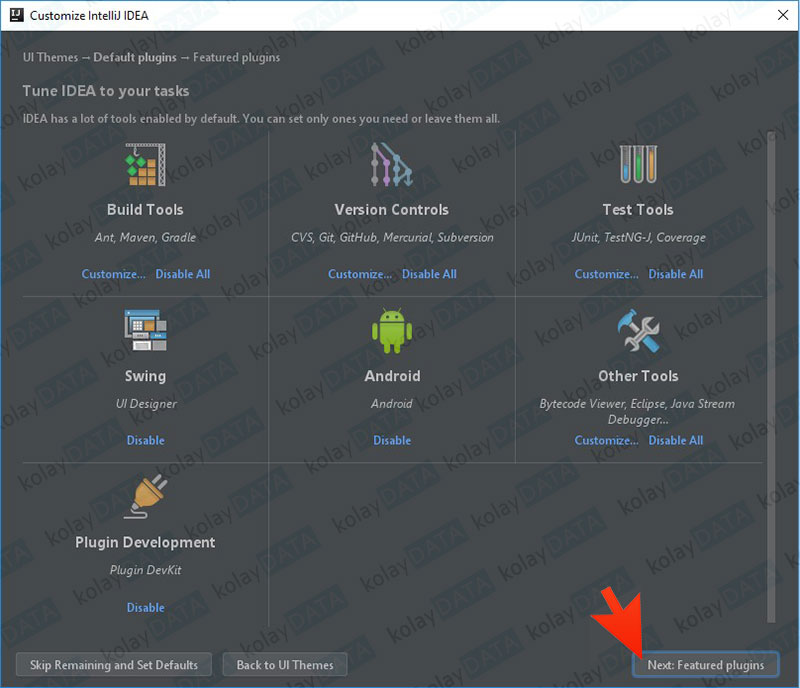The height and width of the screenshot is (688, 800).
Task: Click the IntelliJ IDEA title bar icon
Action: click(x=15, y=16)
